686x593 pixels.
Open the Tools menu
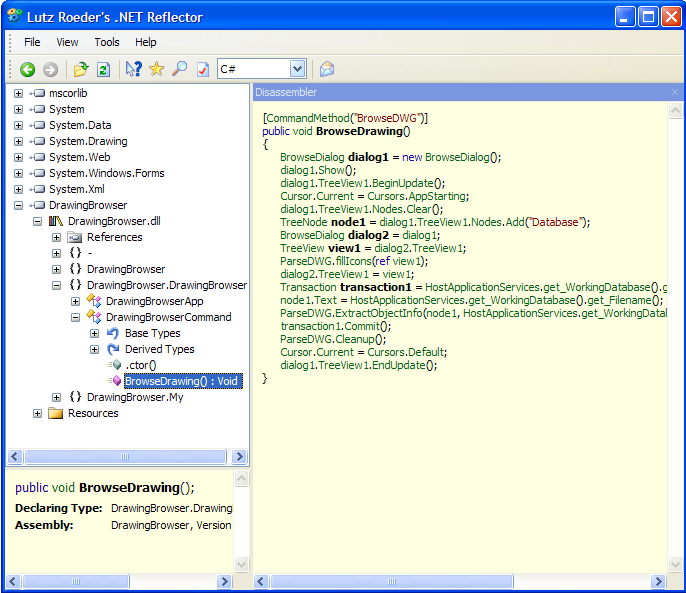point(107,42)
